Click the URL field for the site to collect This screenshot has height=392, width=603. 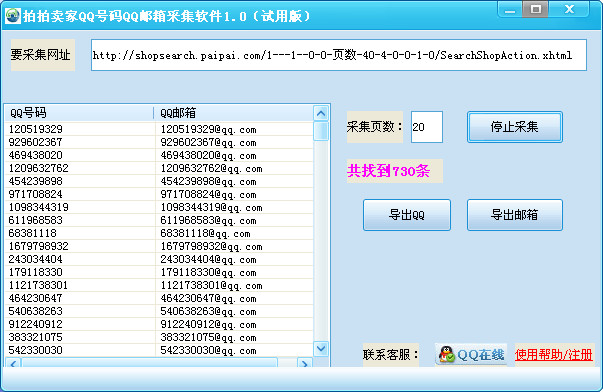[339, 55]
